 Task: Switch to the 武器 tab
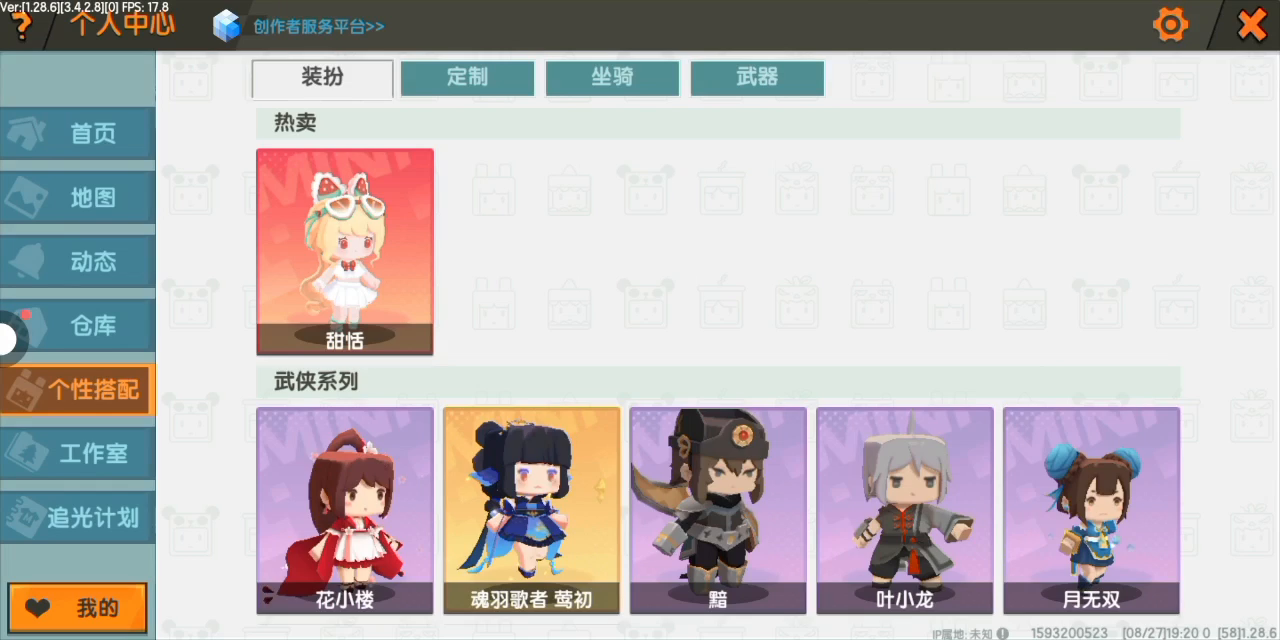(757, 78)
